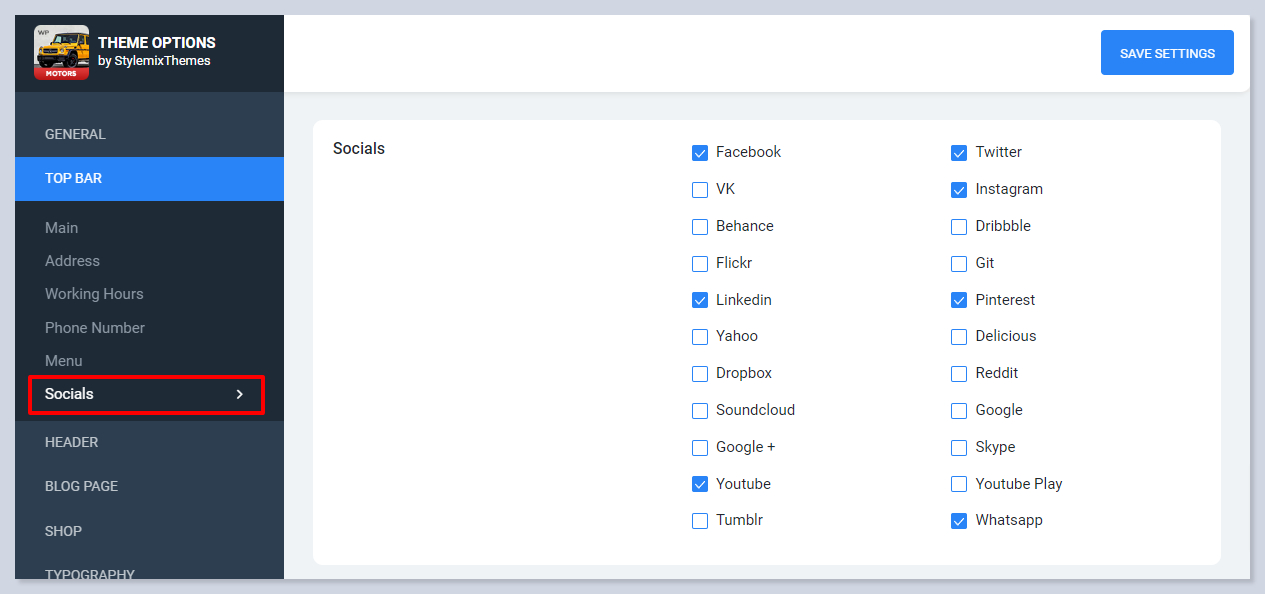1265x594 pixels.
Task: Open the Address submenu item
Action: [x=72, y=261]
